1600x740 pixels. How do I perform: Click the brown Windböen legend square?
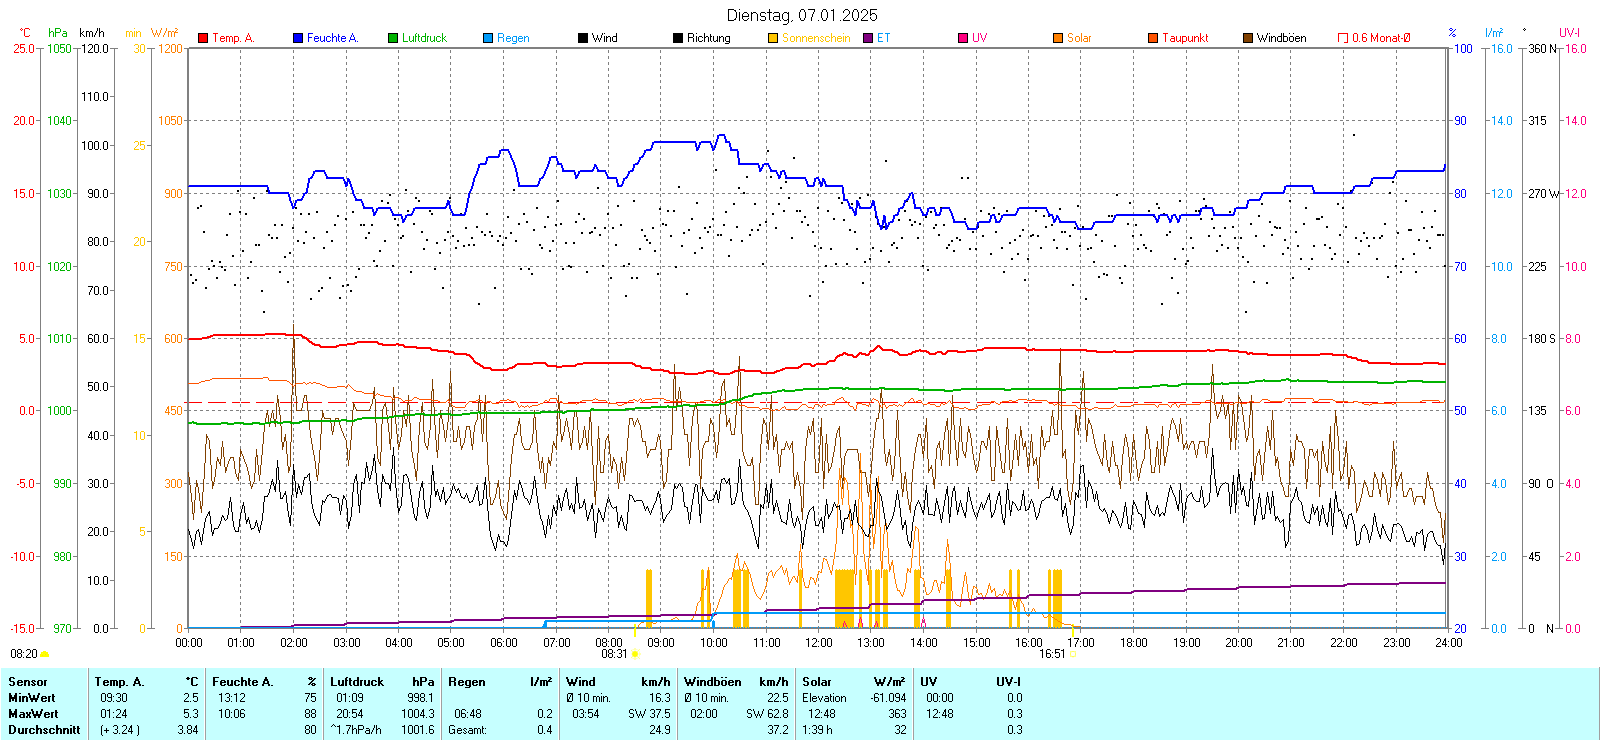coord(1248,38)
